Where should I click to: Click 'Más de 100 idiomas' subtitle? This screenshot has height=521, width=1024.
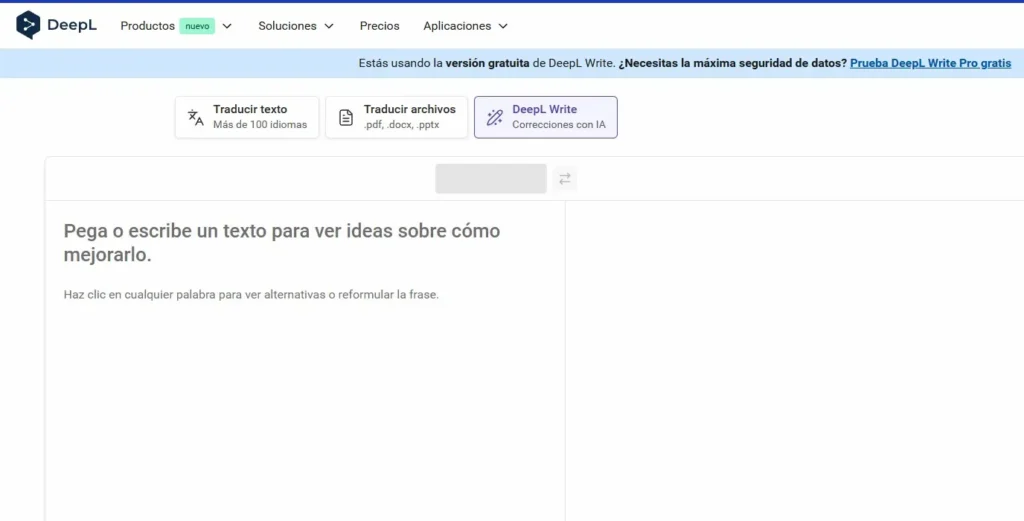260,125
